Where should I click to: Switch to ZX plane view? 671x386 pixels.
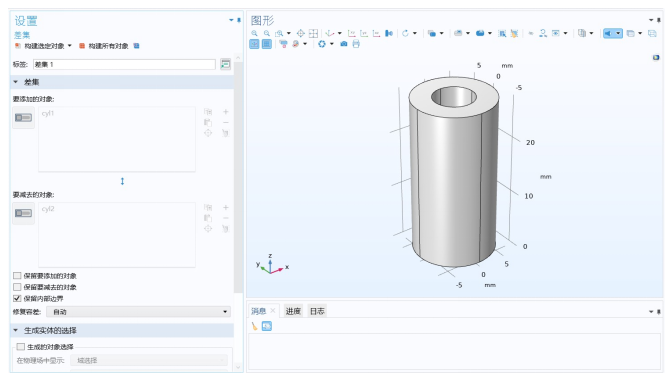point(377,33)
